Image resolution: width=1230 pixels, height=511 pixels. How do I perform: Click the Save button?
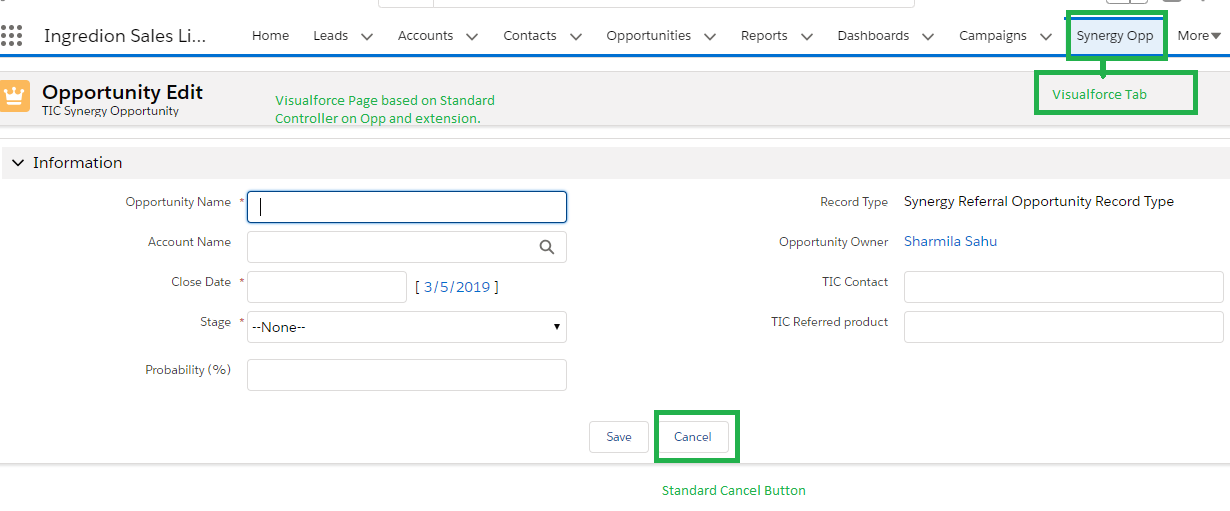pos(619,437)
